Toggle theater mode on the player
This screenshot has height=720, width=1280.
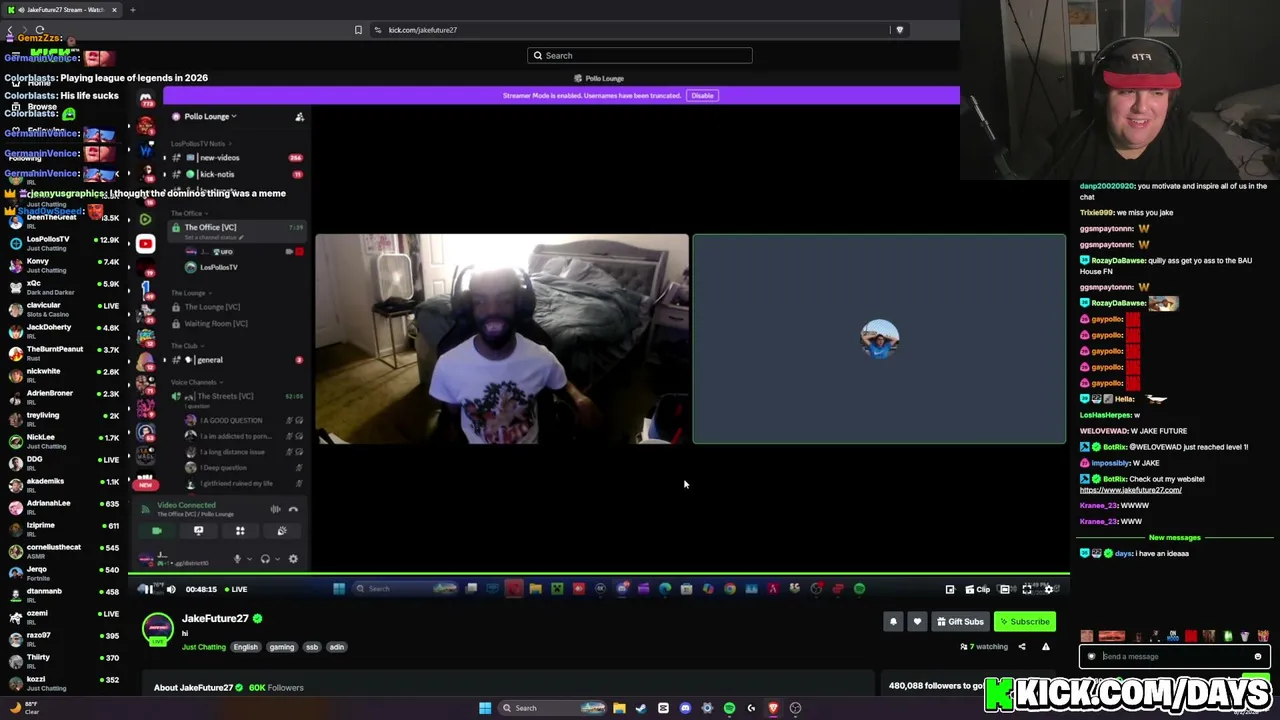pyautogui.click(x=1005, y=589)
